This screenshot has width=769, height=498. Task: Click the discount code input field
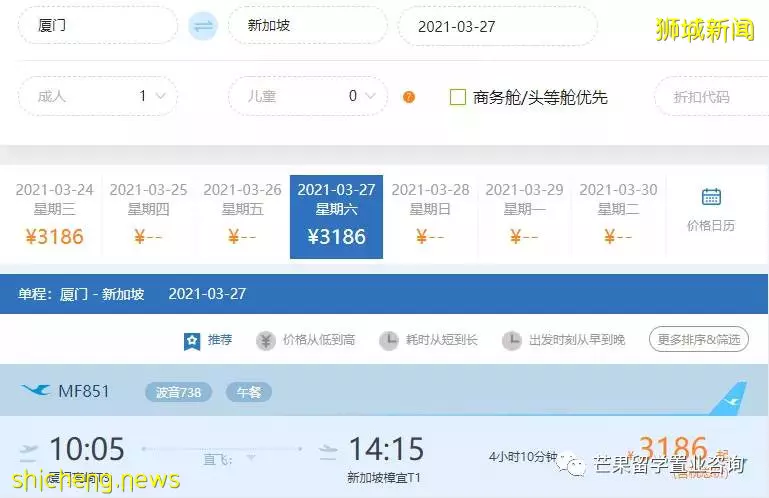tap(711, 97)
